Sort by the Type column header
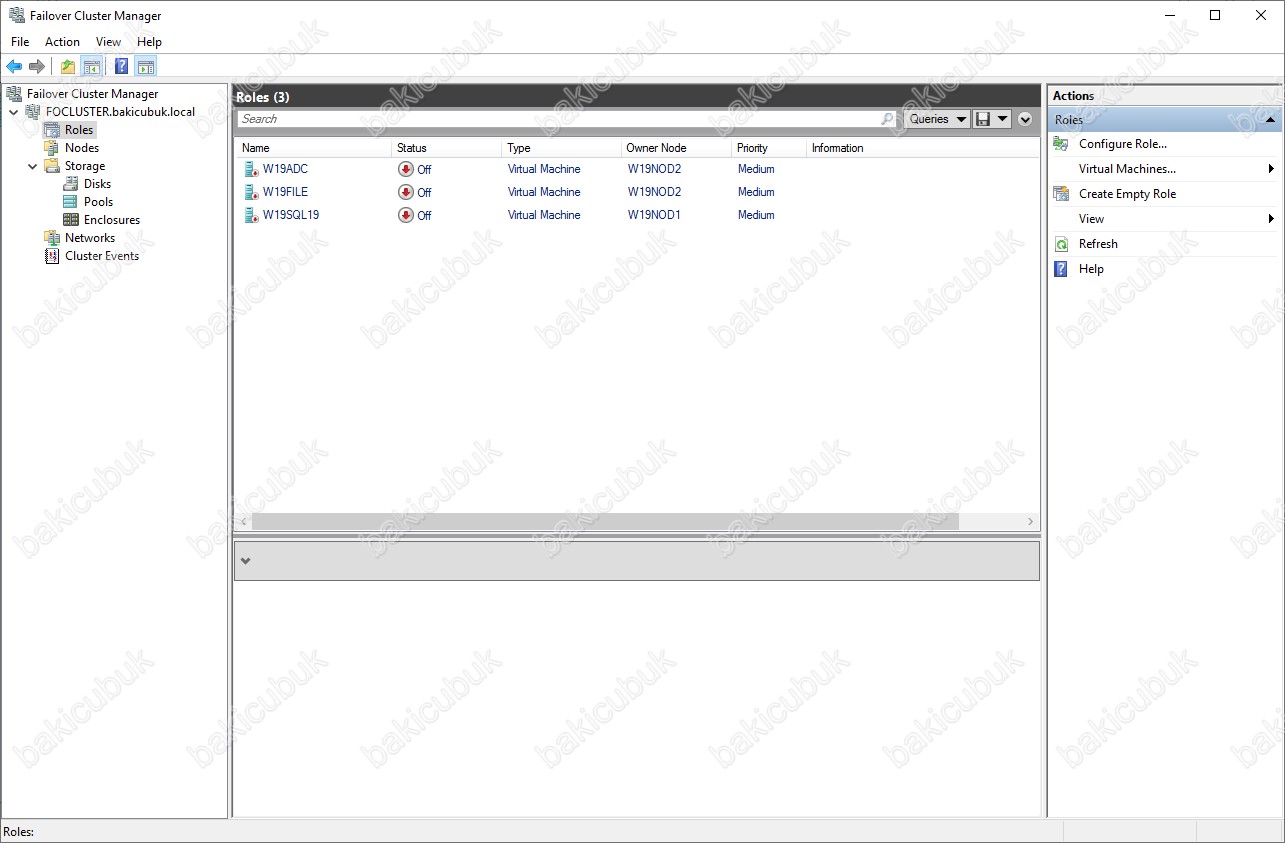 [x=561, y=148]
